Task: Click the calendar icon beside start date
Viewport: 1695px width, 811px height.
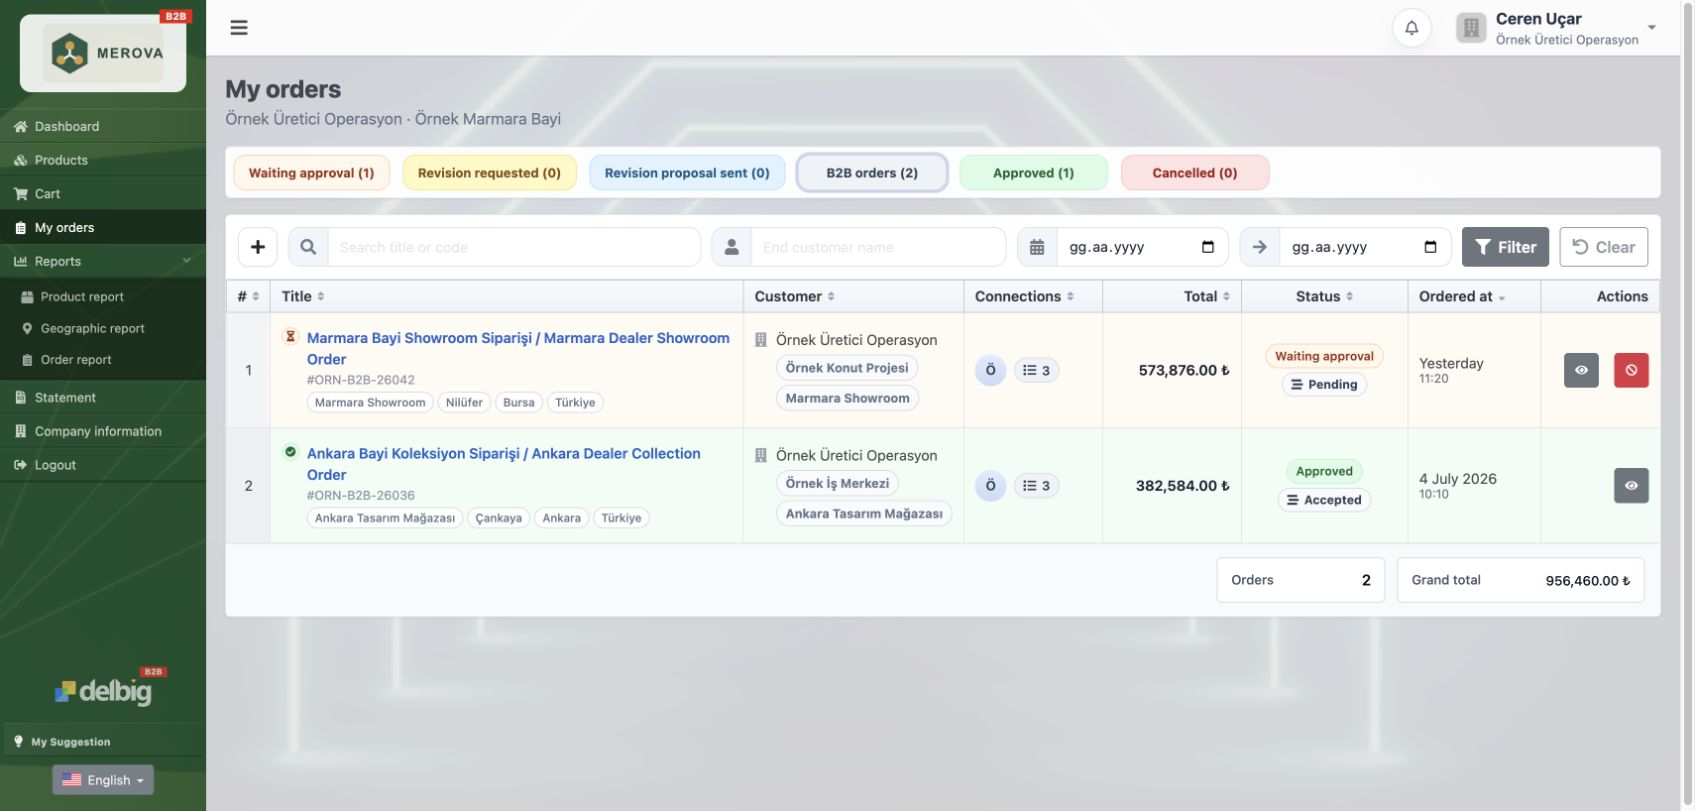Action: [1037, 247]
